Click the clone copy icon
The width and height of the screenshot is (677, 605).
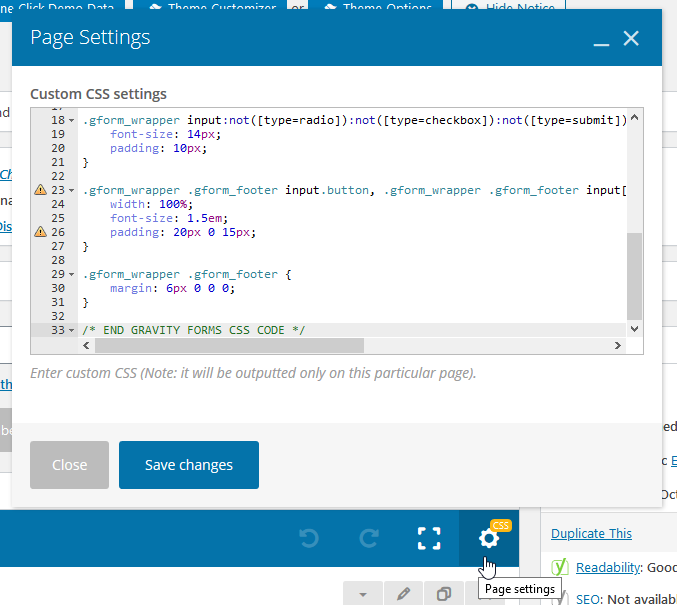pyautogui.click(x=443, y=594)
